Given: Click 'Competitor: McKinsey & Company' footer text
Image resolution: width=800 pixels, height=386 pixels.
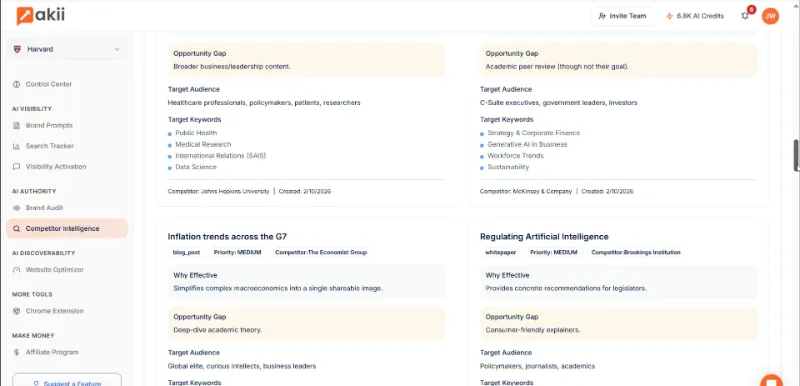Looking at the screenshot, I should [x=526, y=191].
